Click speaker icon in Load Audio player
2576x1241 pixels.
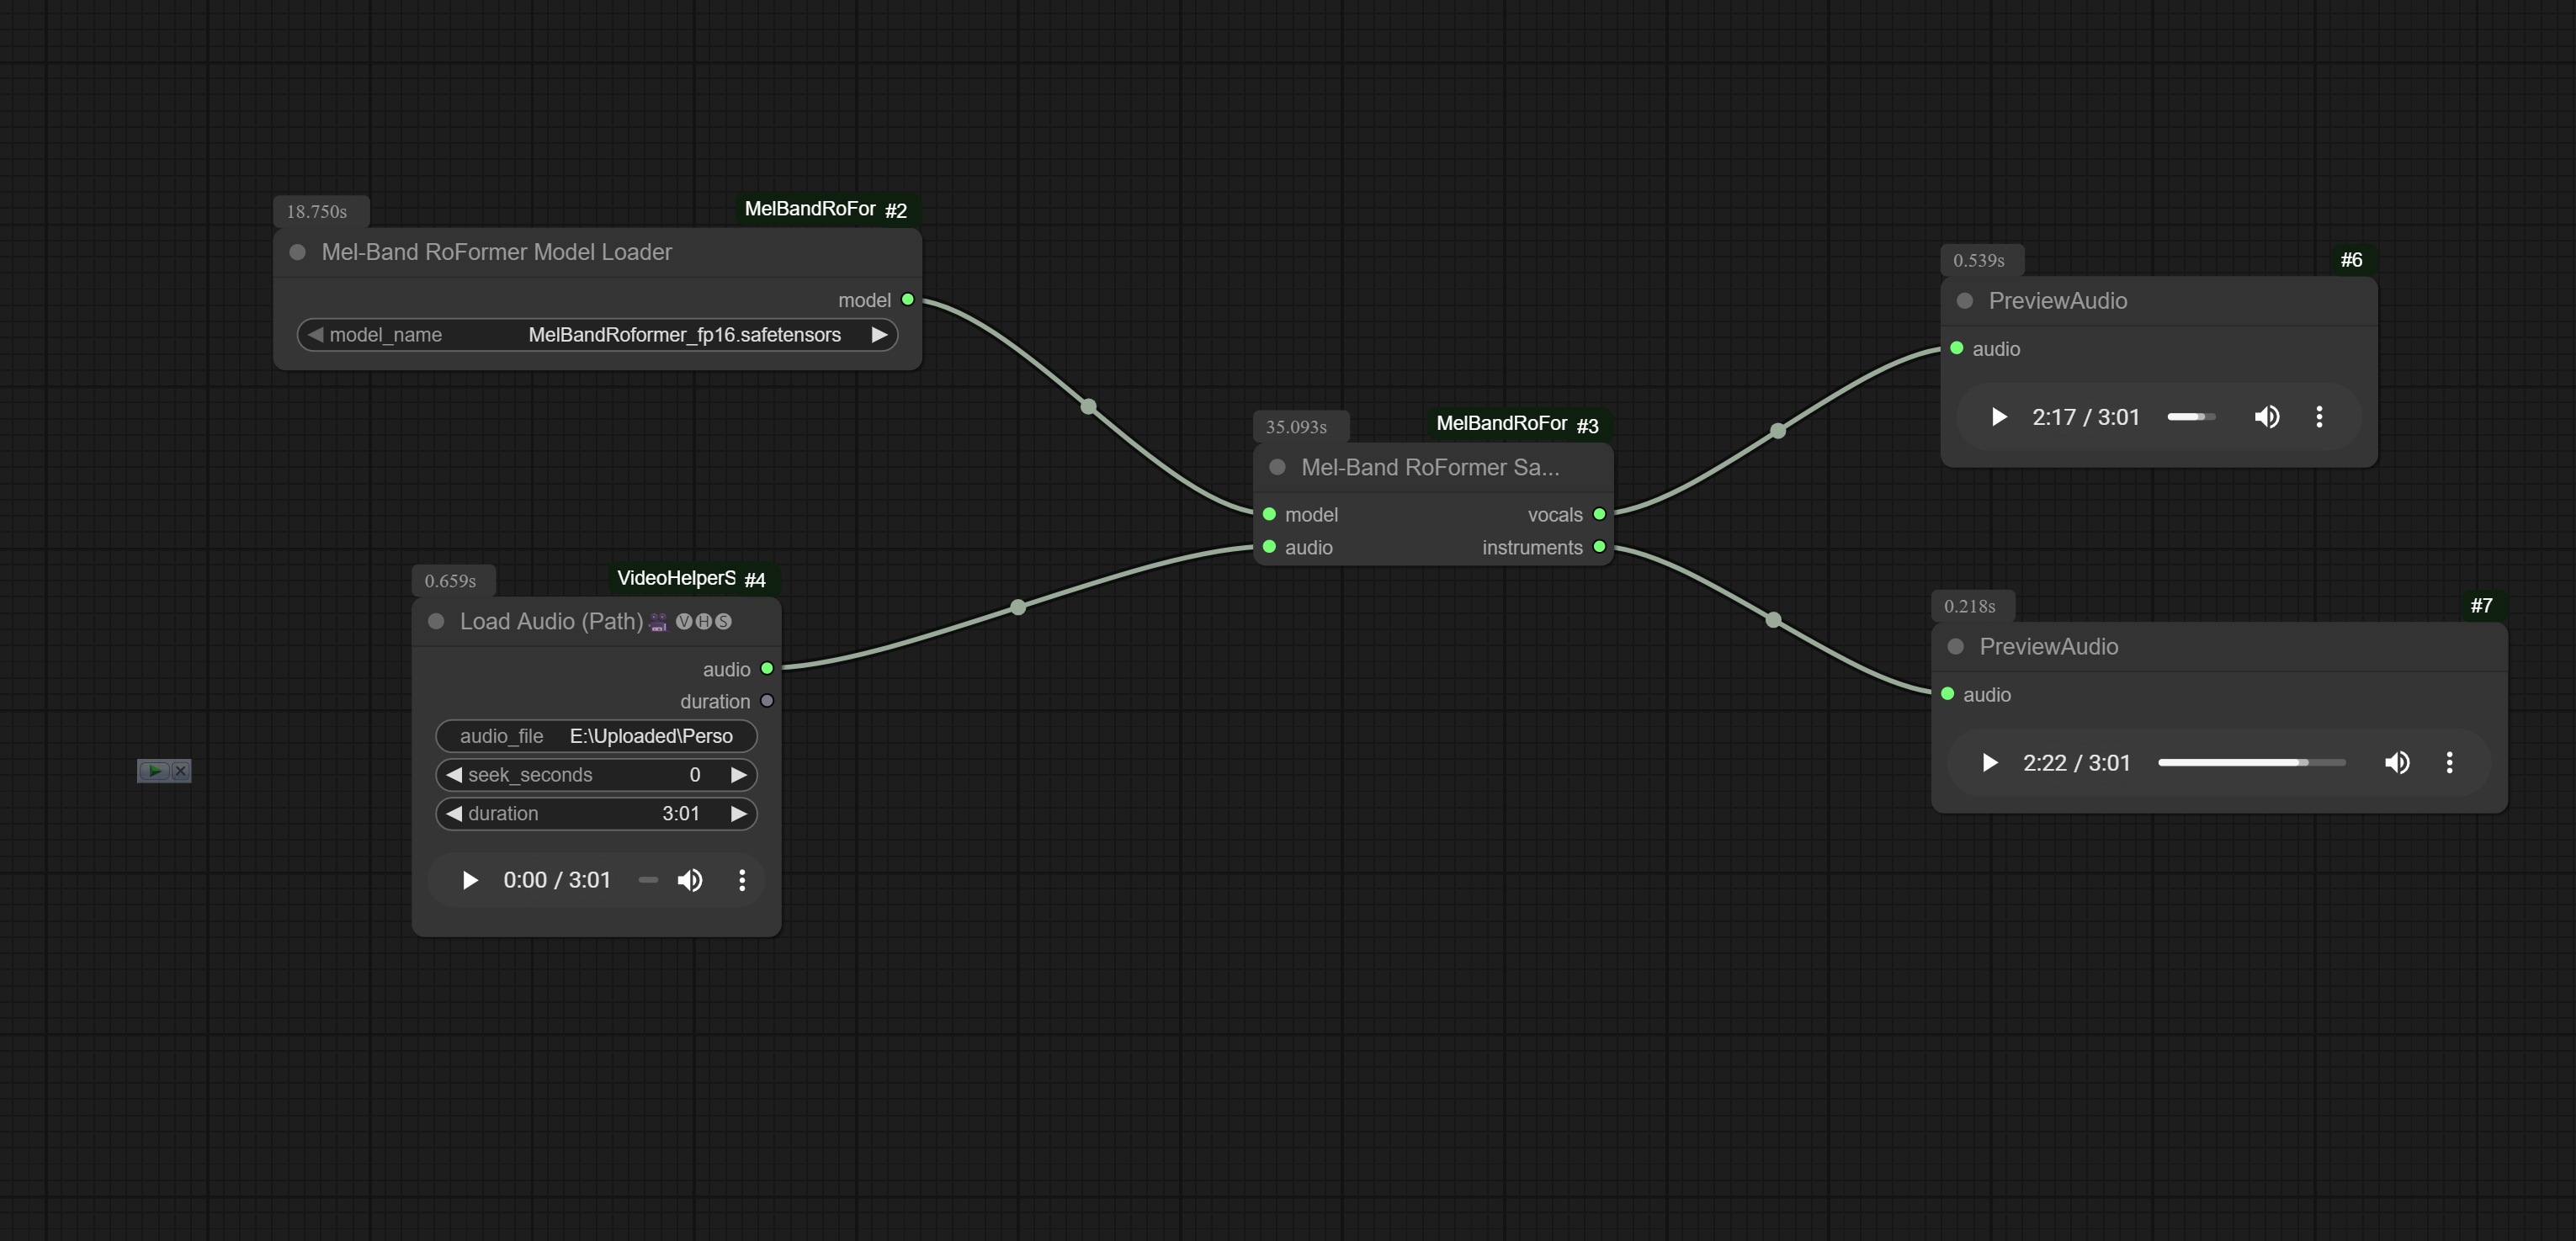point(689,880)
